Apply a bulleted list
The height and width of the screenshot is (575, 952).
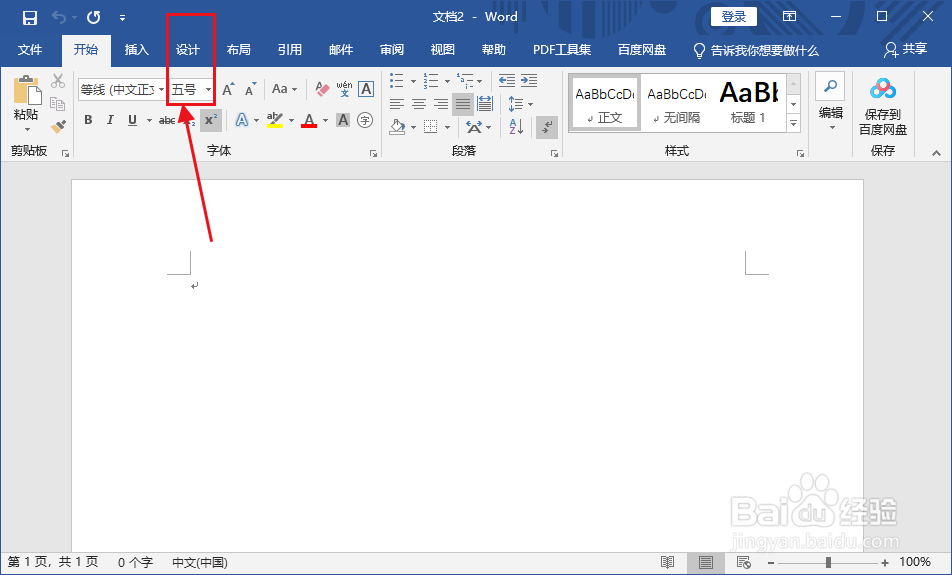coord(396,80)
